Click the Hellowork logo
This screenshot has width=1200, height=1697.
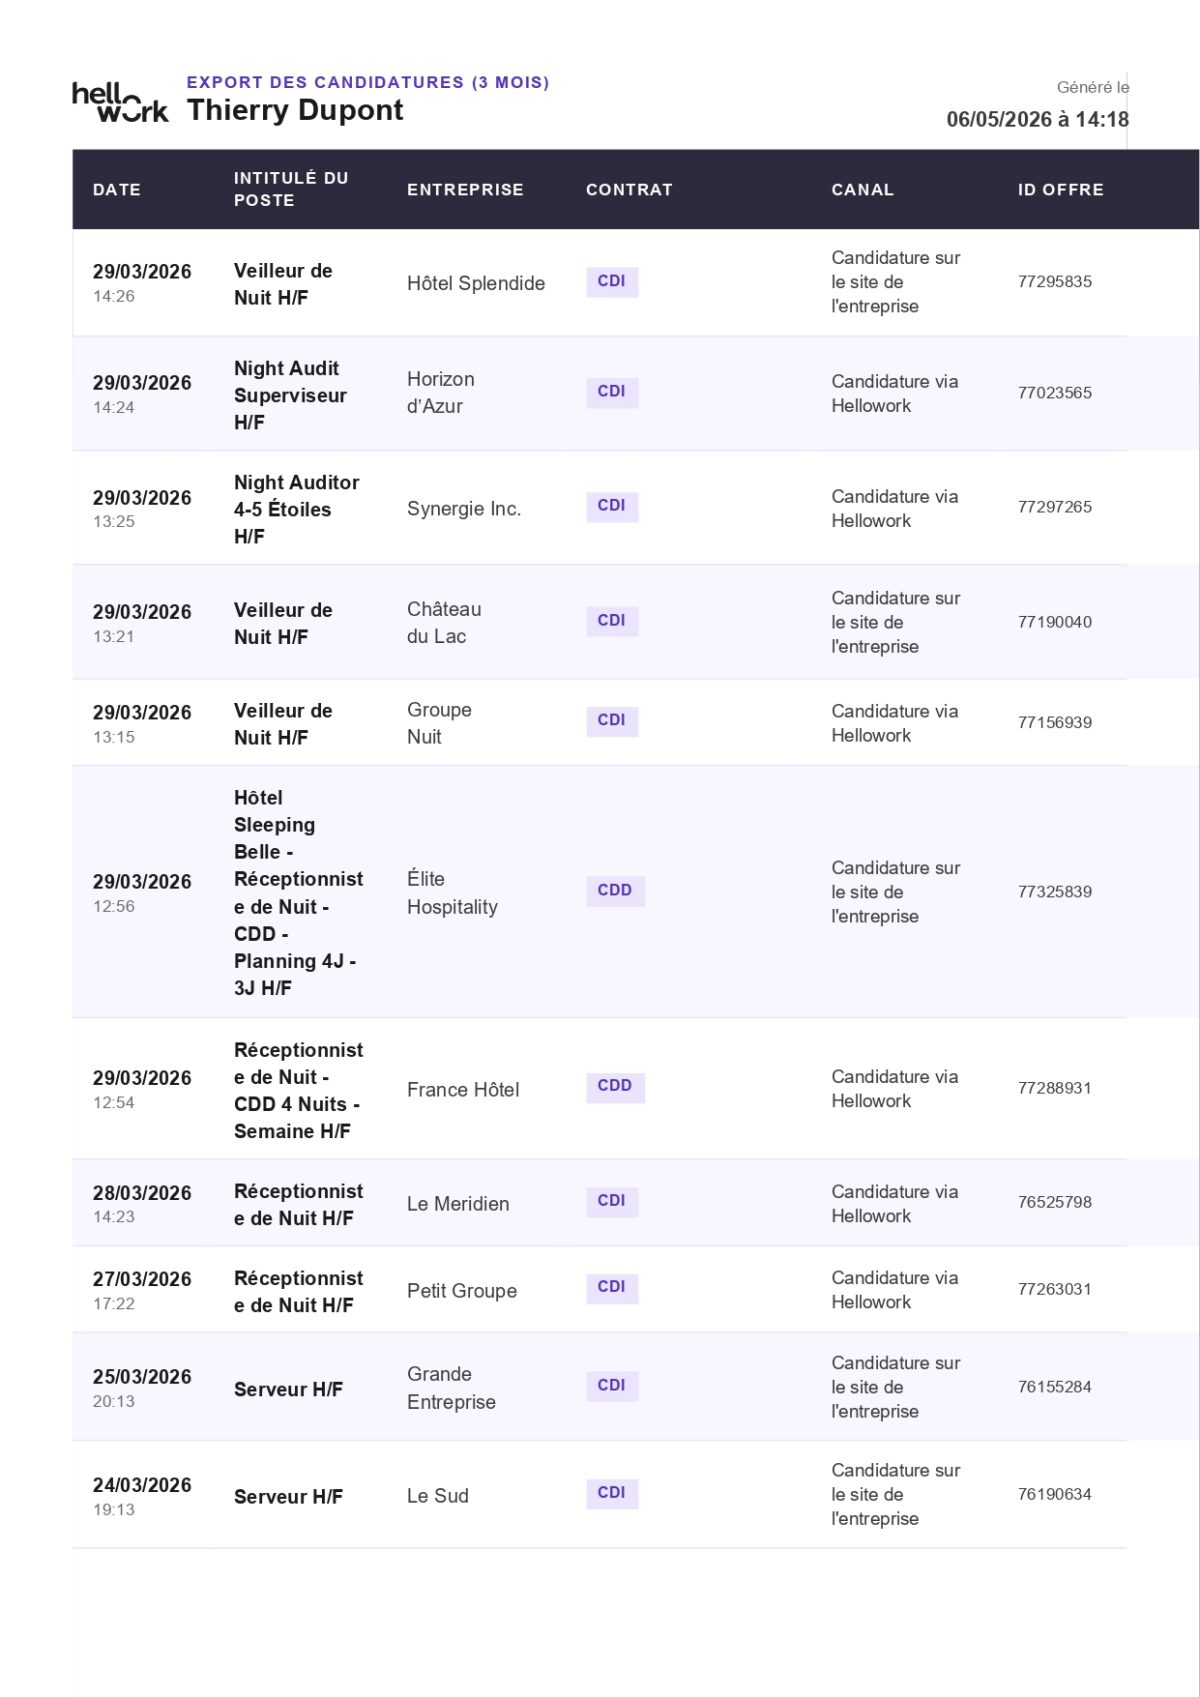[120, 102]
